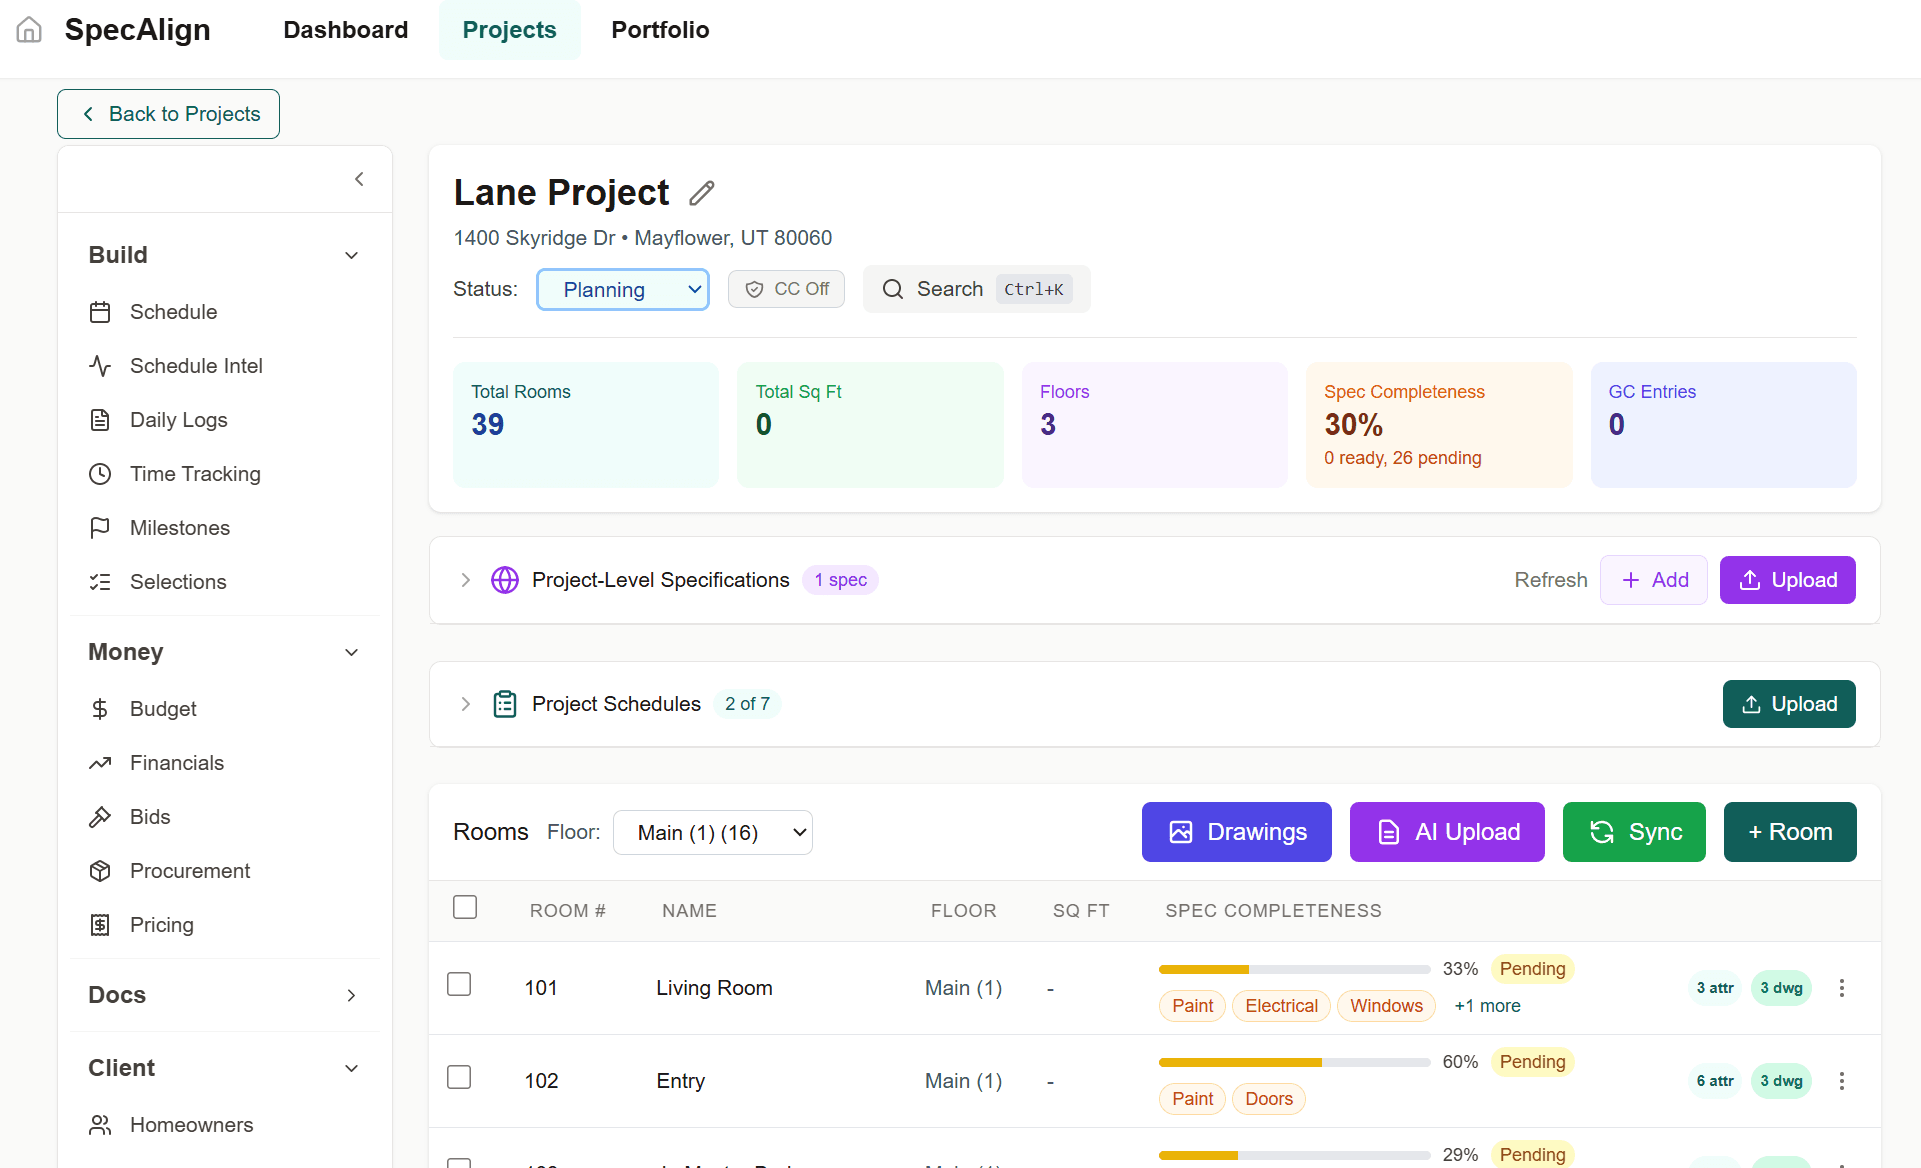Image resolution: width=1921 pixels, height=1168 pixels.
Task: Toggle the CC Off switch
Action: coord(786,289)
